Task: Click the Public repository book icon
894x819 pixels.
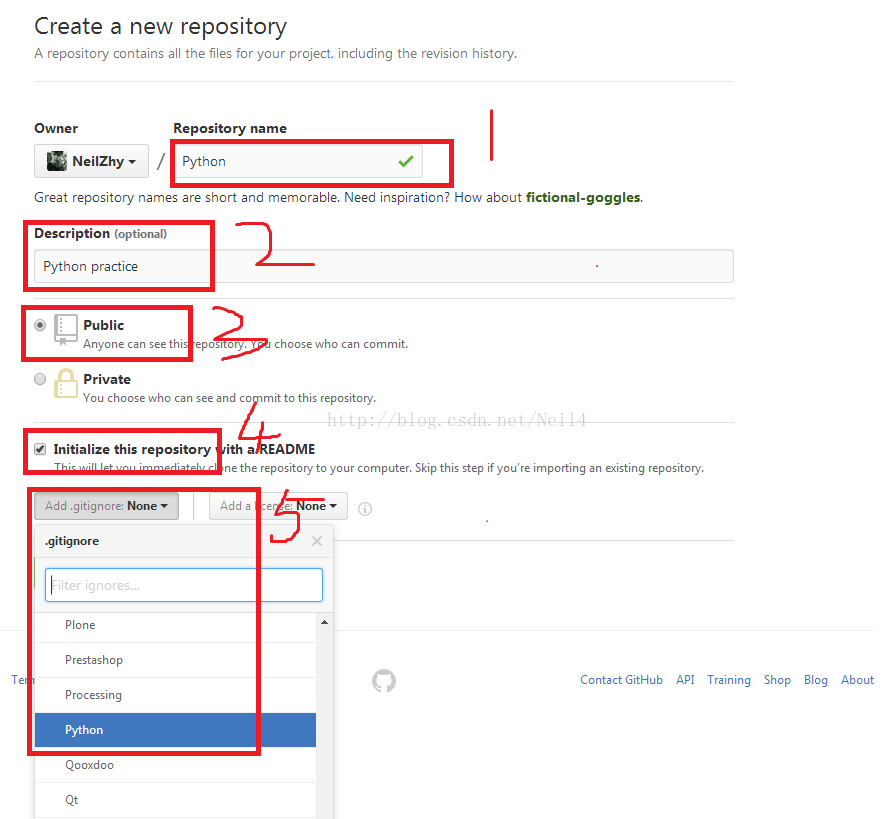Action: click(x=66, y=330)
